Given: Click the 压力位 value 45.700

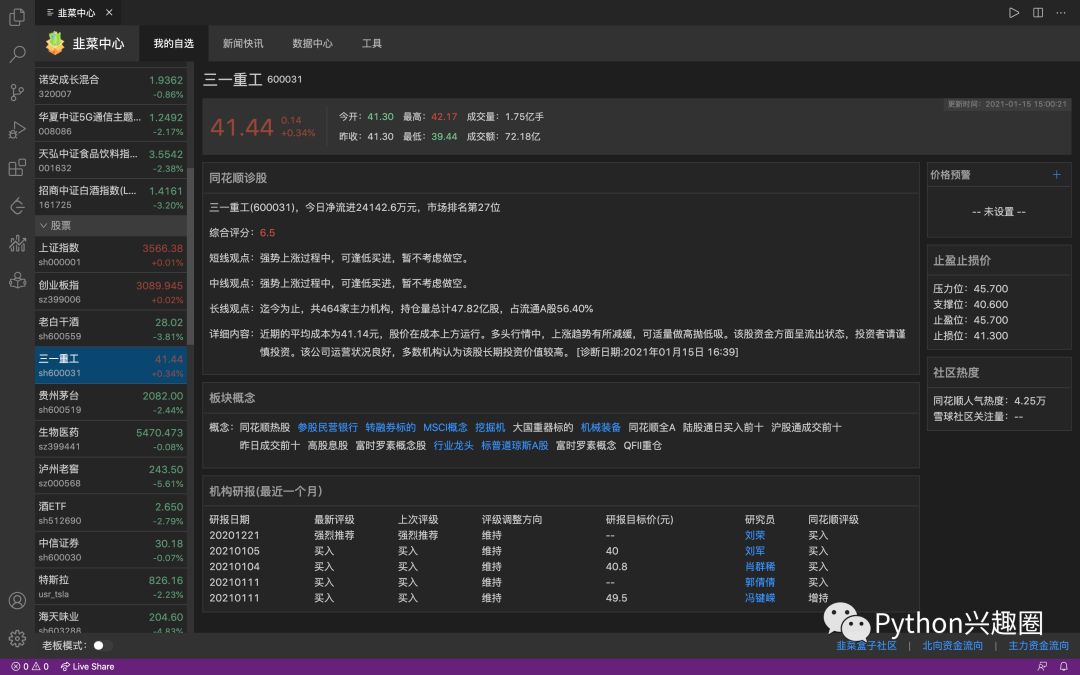Looking at the screenshot, I should click(990, 289).
